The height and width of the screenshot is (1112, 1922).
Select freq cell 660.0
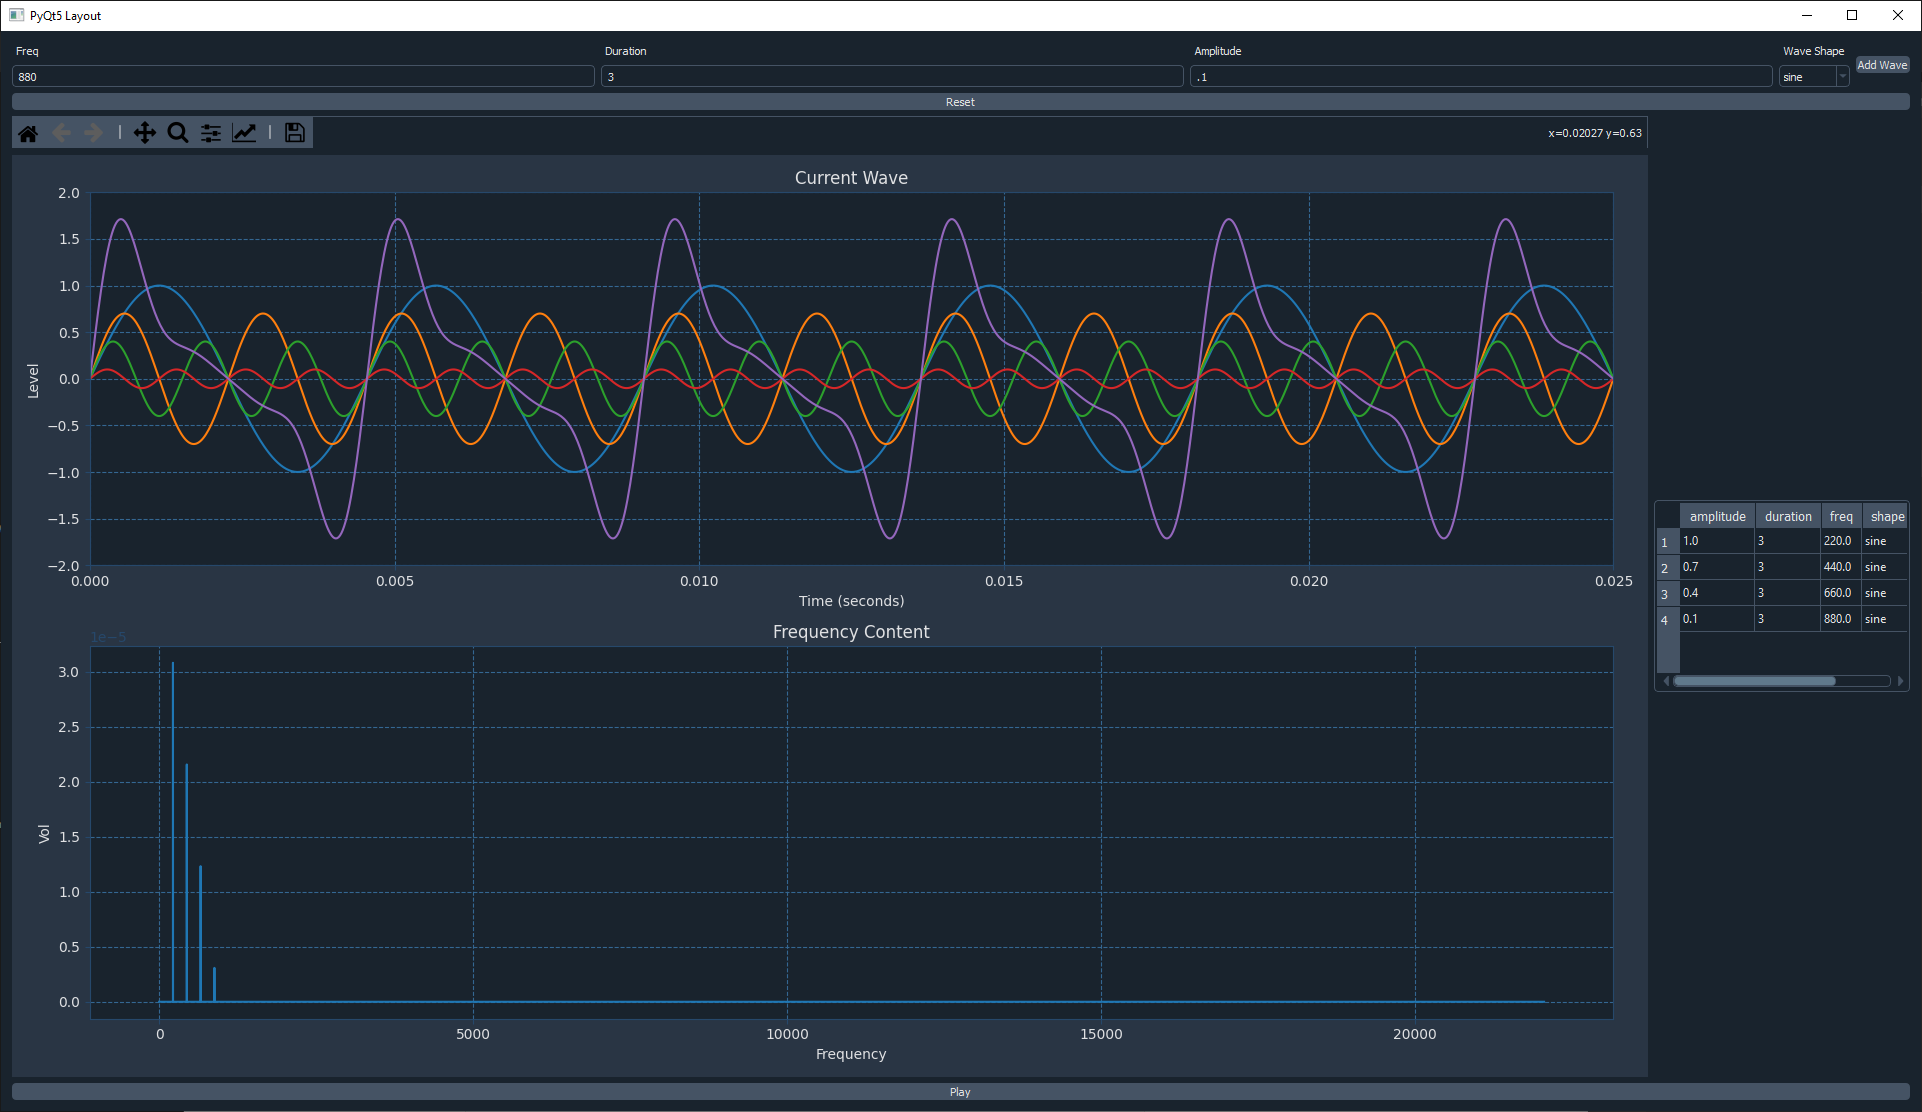1841,593
